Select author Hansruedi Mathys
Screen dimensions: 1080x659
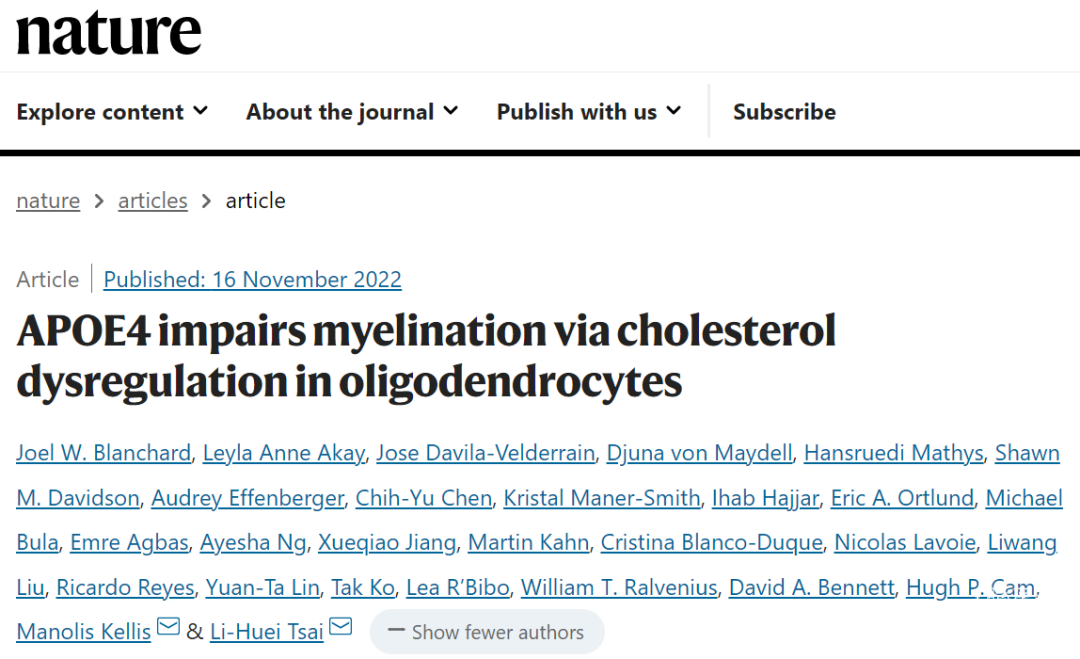coord(893,453)
